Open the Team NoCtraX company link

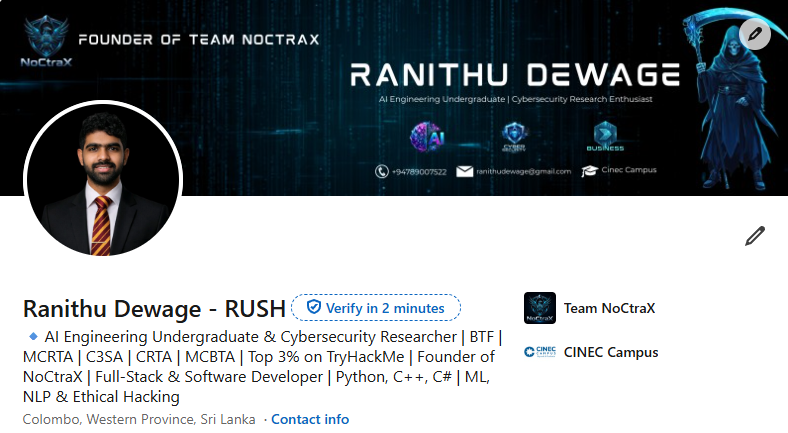coord(610,308)
